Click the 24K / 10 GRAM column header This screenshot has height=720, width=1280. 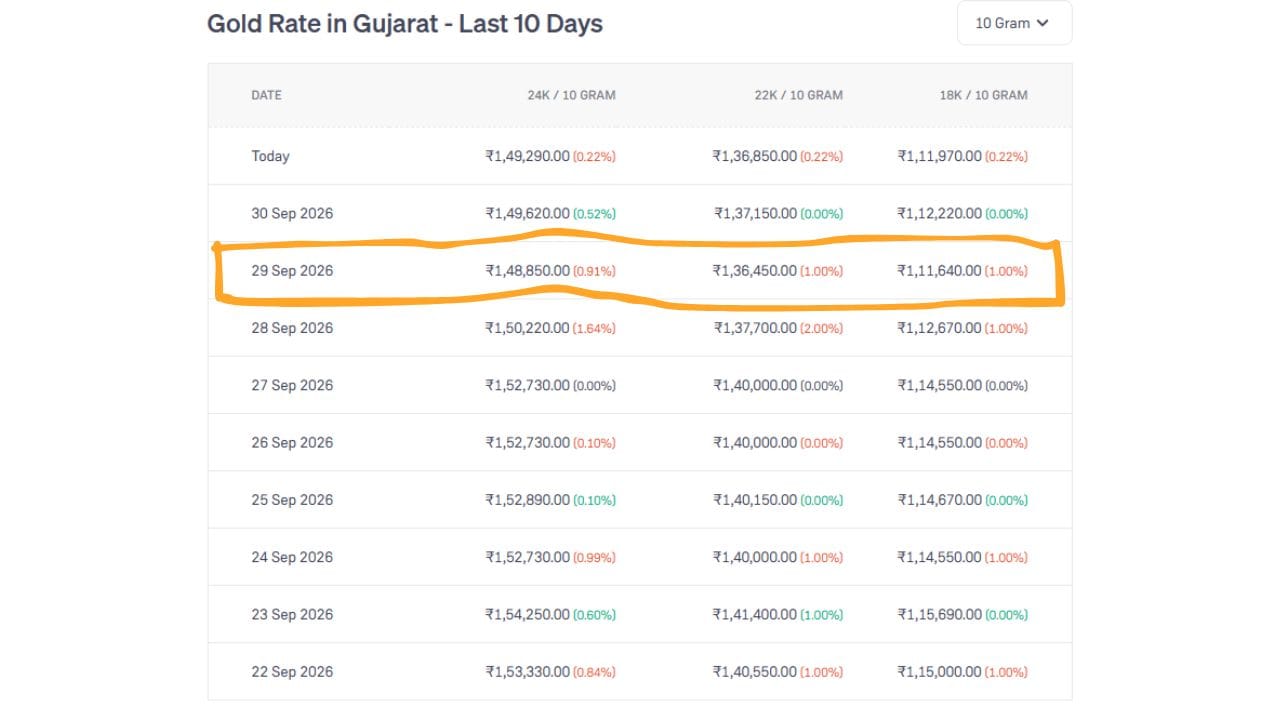571,95
